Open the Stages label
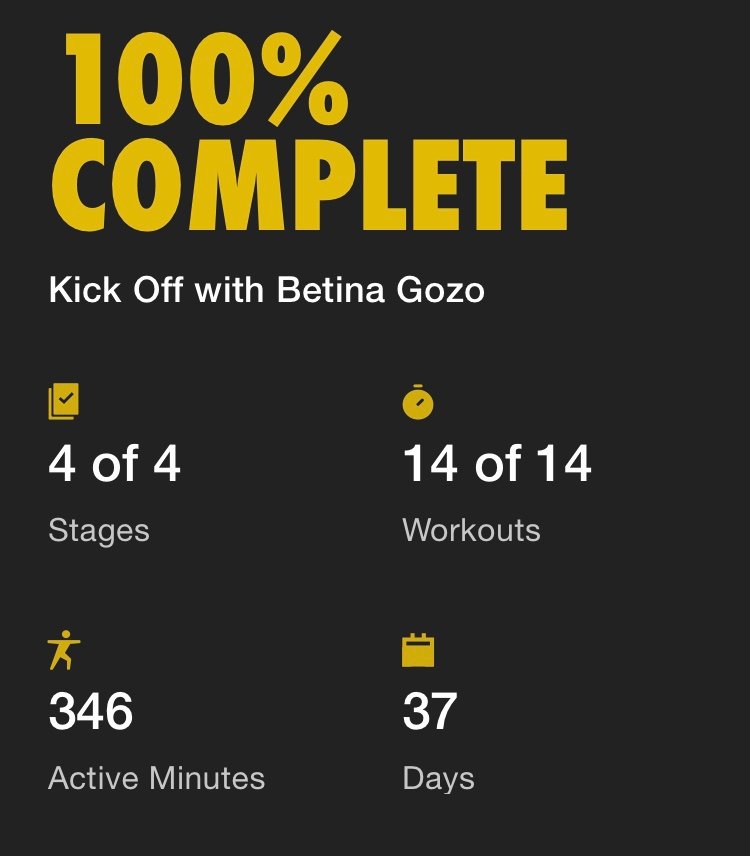This screenshot has height=856, width=750. tap(98, 529)
